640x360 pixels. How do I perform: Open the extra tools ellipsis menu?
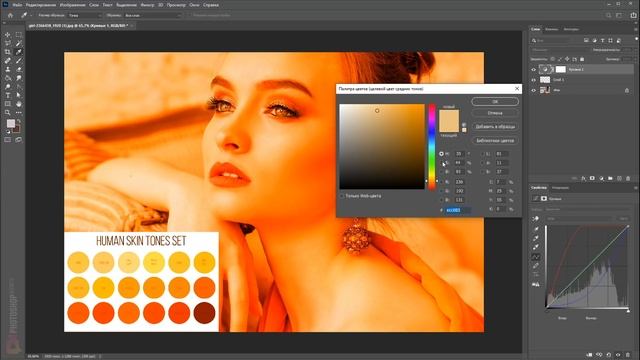(x=19, y=113)
